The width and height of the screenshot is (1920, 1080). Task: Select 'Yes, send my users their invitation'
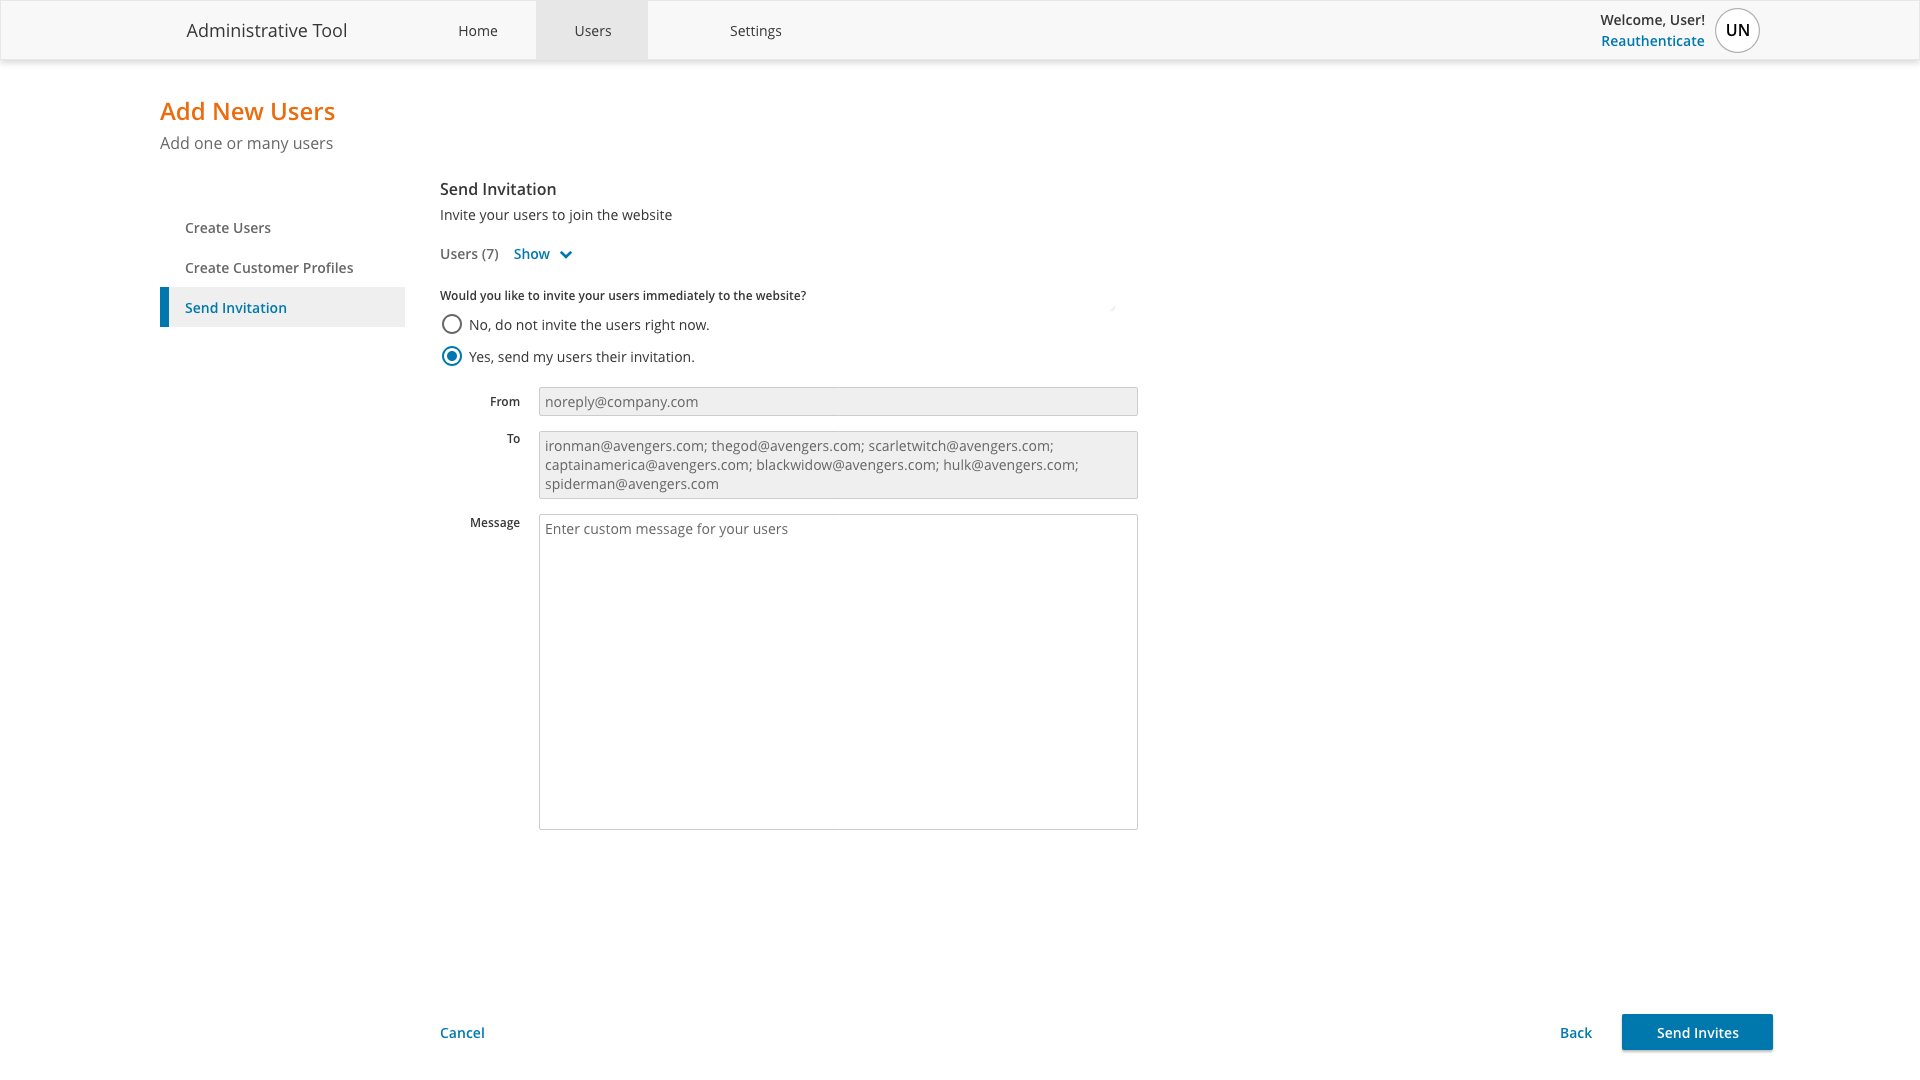tap(452, 356)
